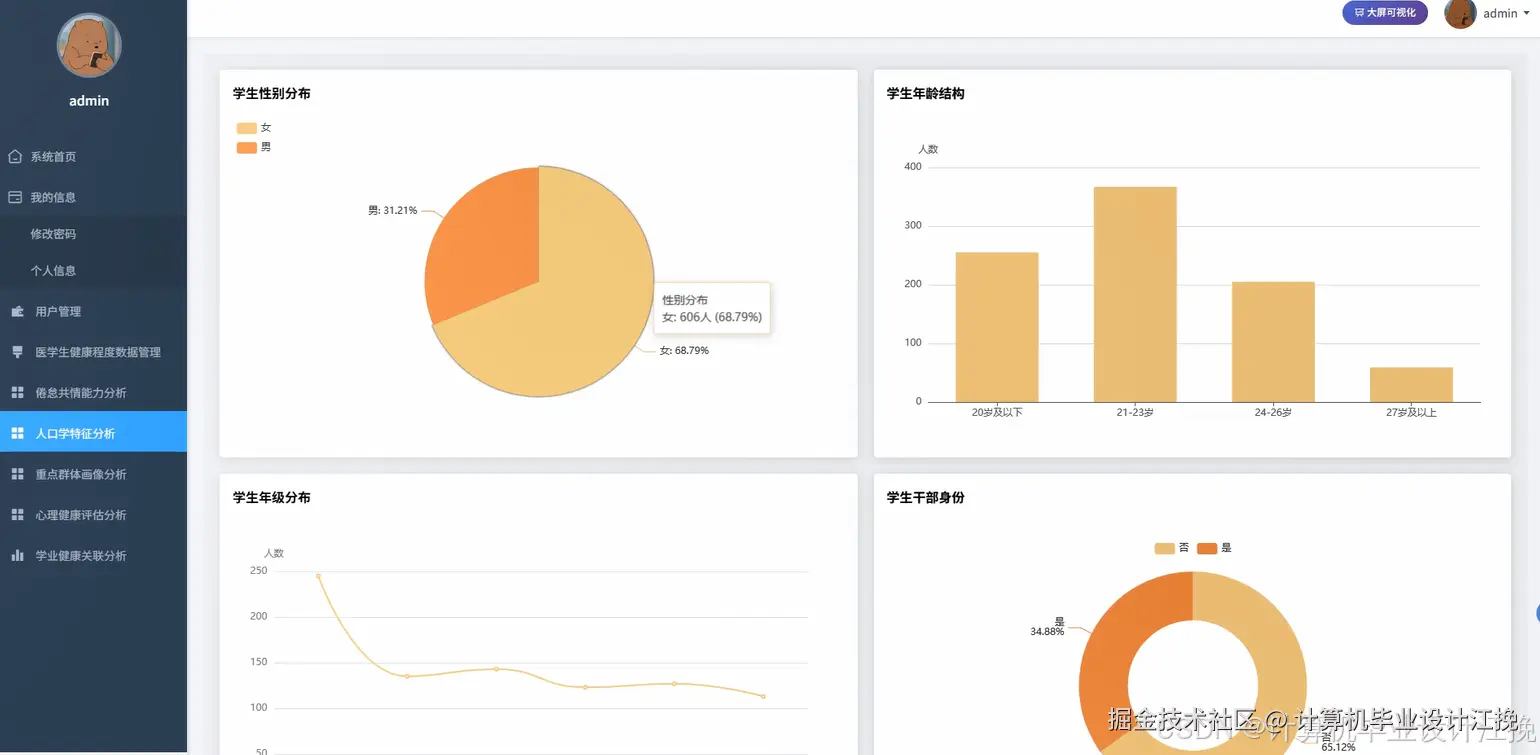Click the 20岁及以下 bar
This screenshot has width=1540, height=755.
[997, 327]
